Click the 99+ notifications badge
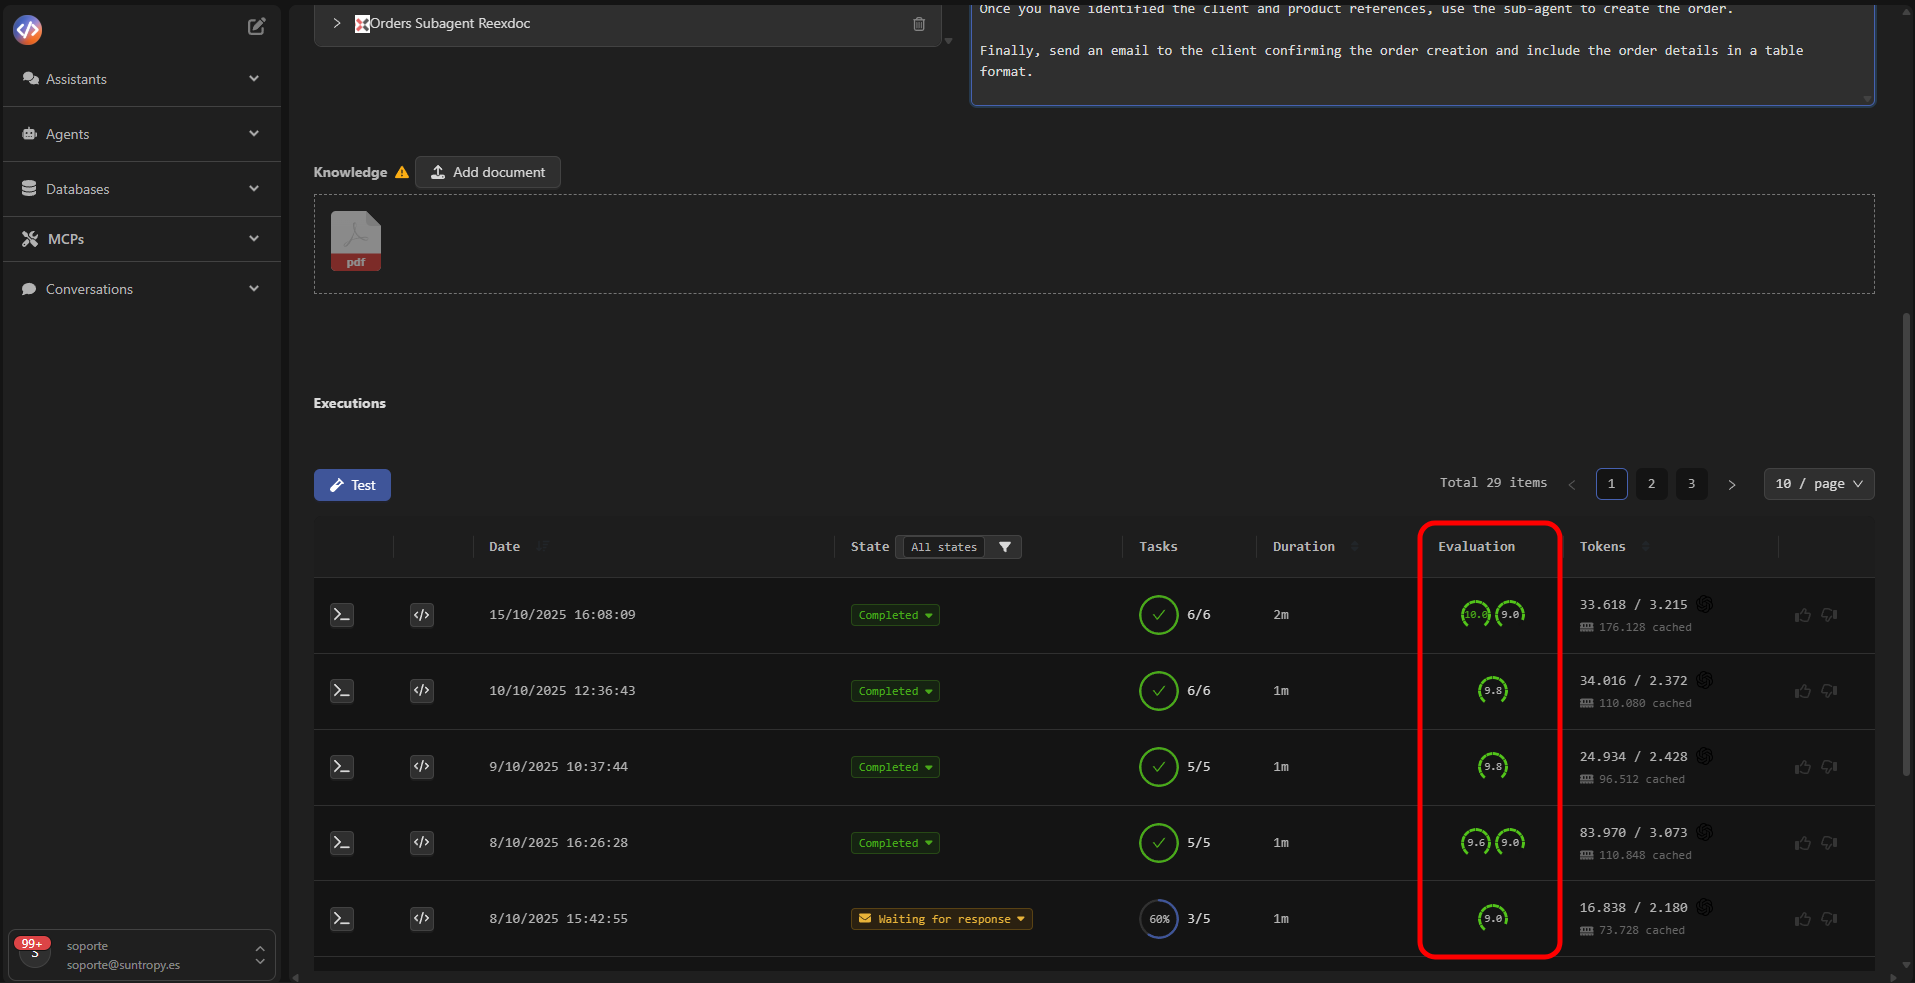 tap(33, 943)
